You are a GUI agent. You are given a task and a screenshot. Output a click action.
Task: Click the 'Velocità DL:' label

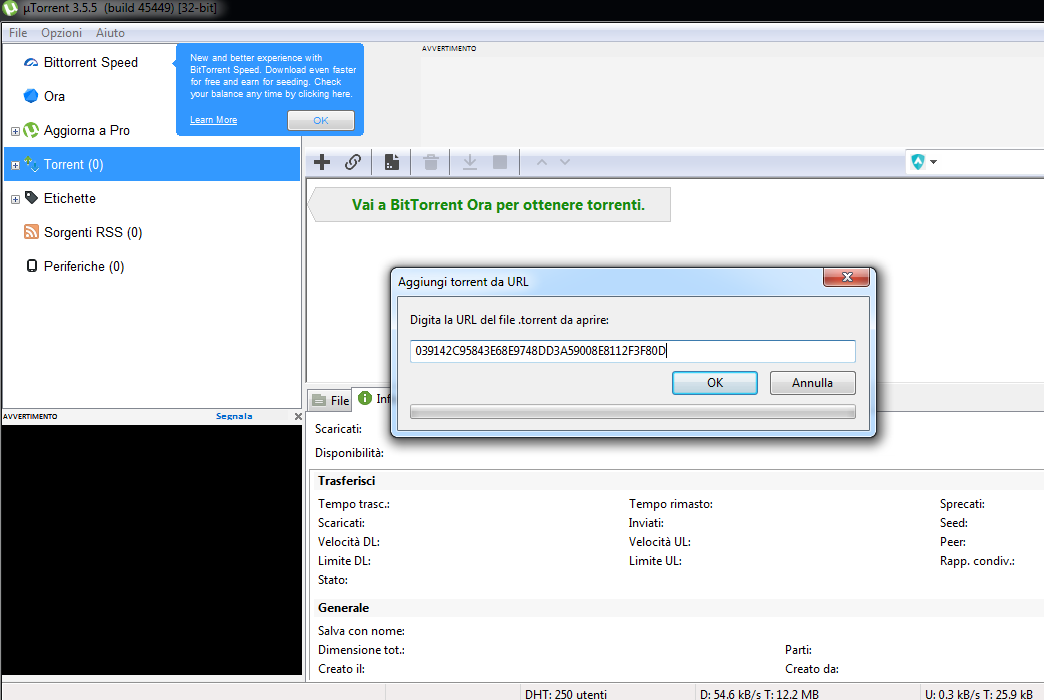[349, 542]
